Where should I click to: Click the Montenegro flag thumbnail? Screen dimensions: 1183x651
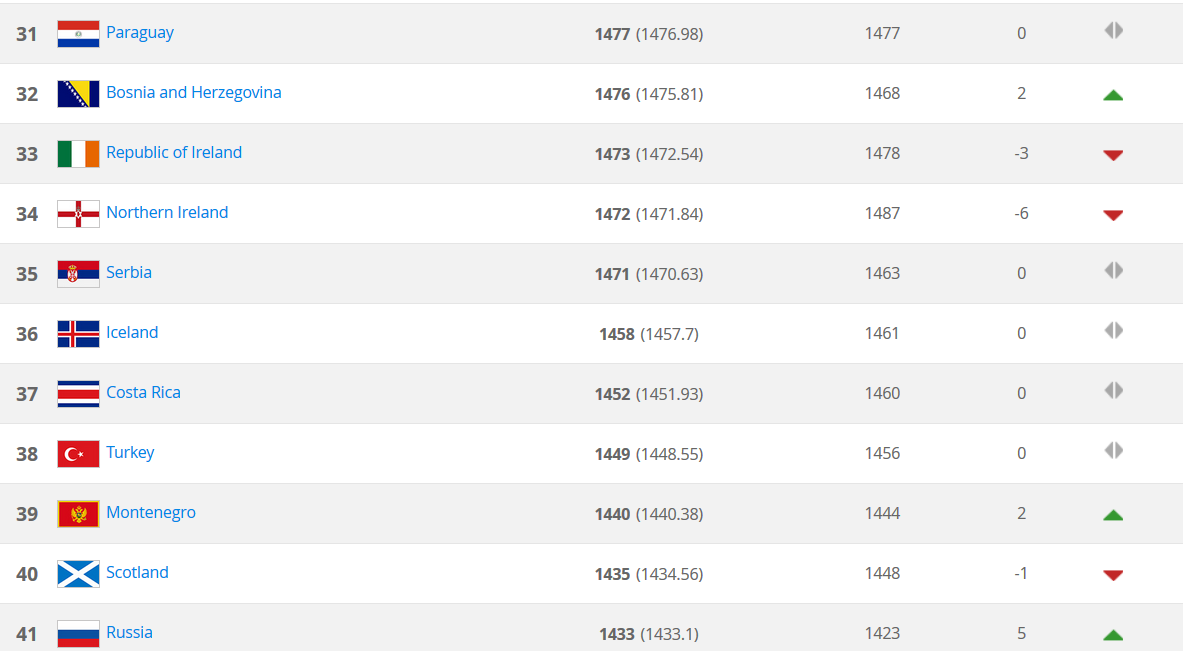[78, 514]
